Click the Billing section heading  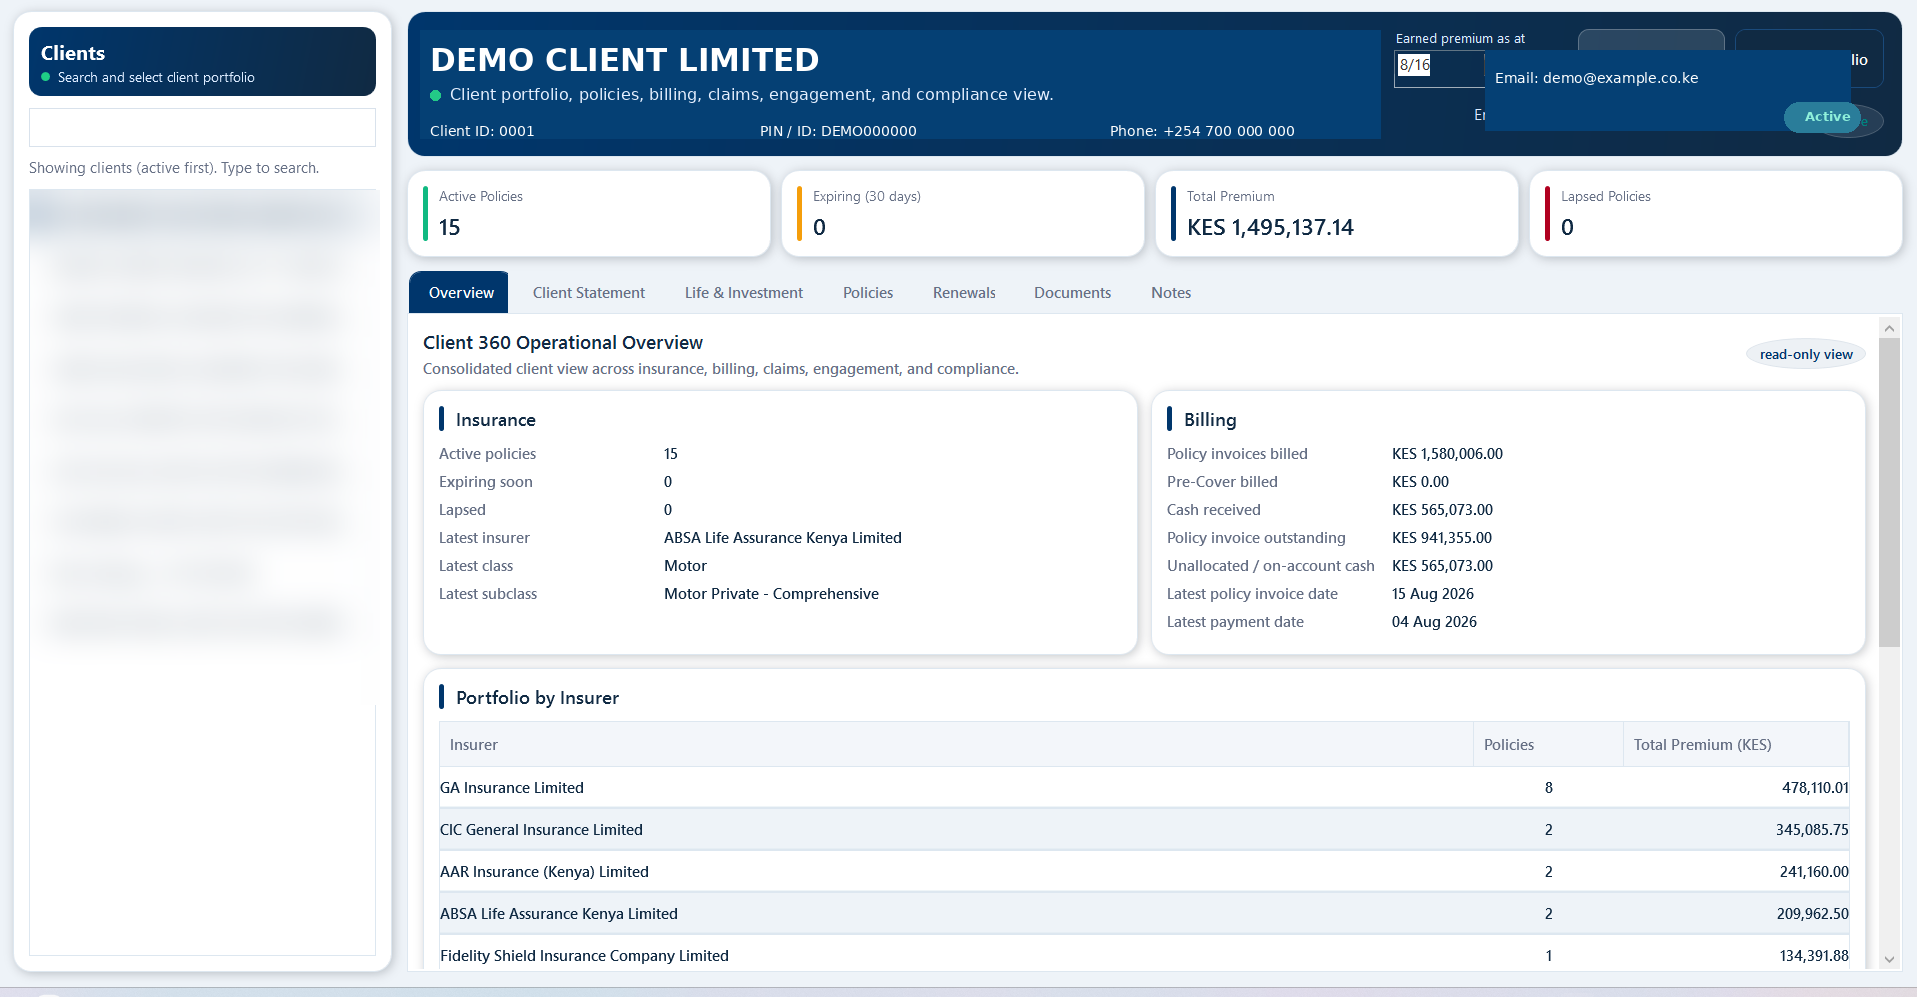(1210, 420)
